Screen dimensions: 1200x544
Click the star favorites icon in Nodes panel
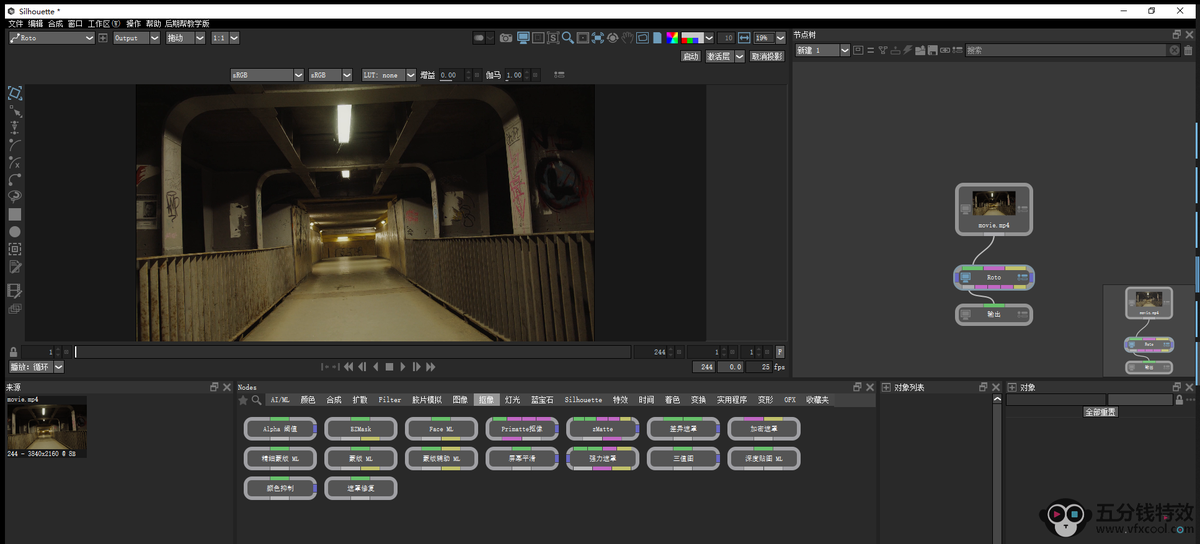coord(243,400)
